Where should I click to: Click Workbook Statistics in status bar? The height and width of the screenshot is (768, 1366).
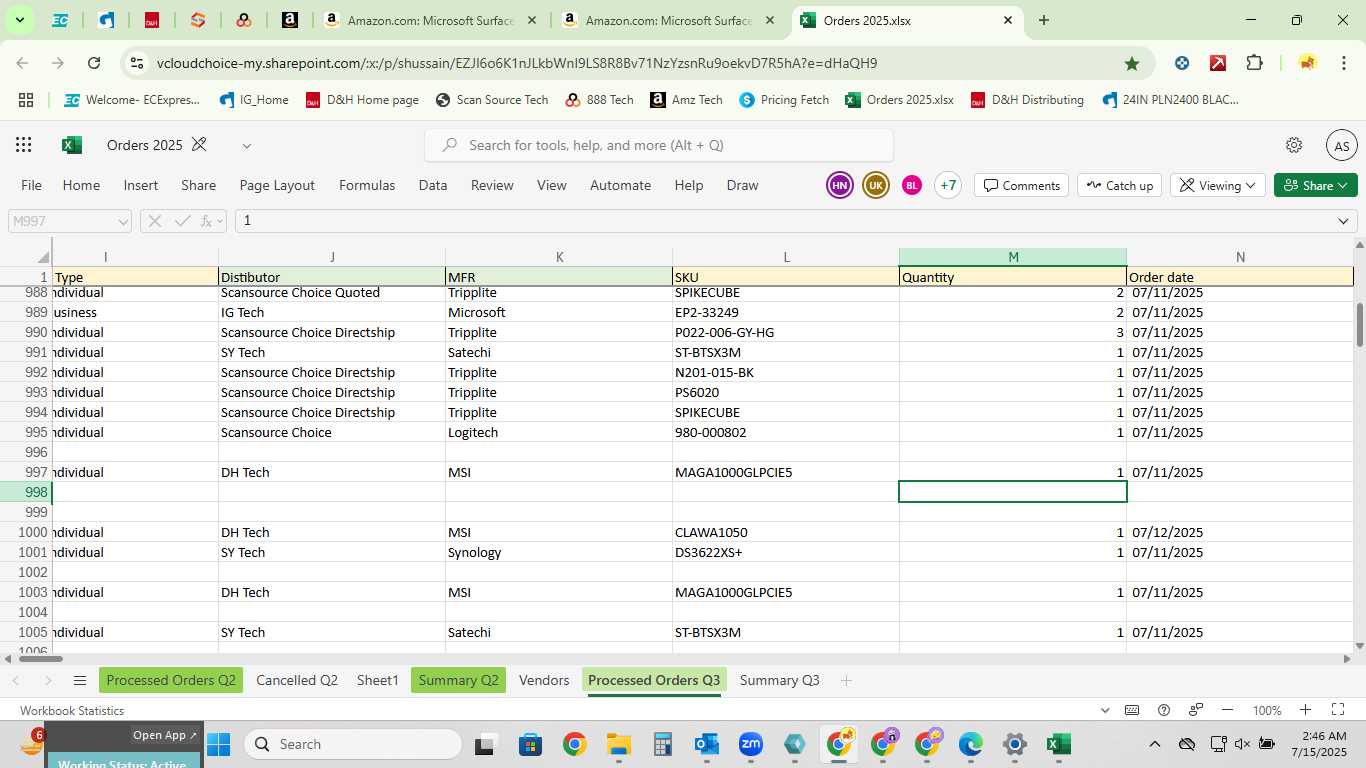pyautogui.click(x=72, y=710)
